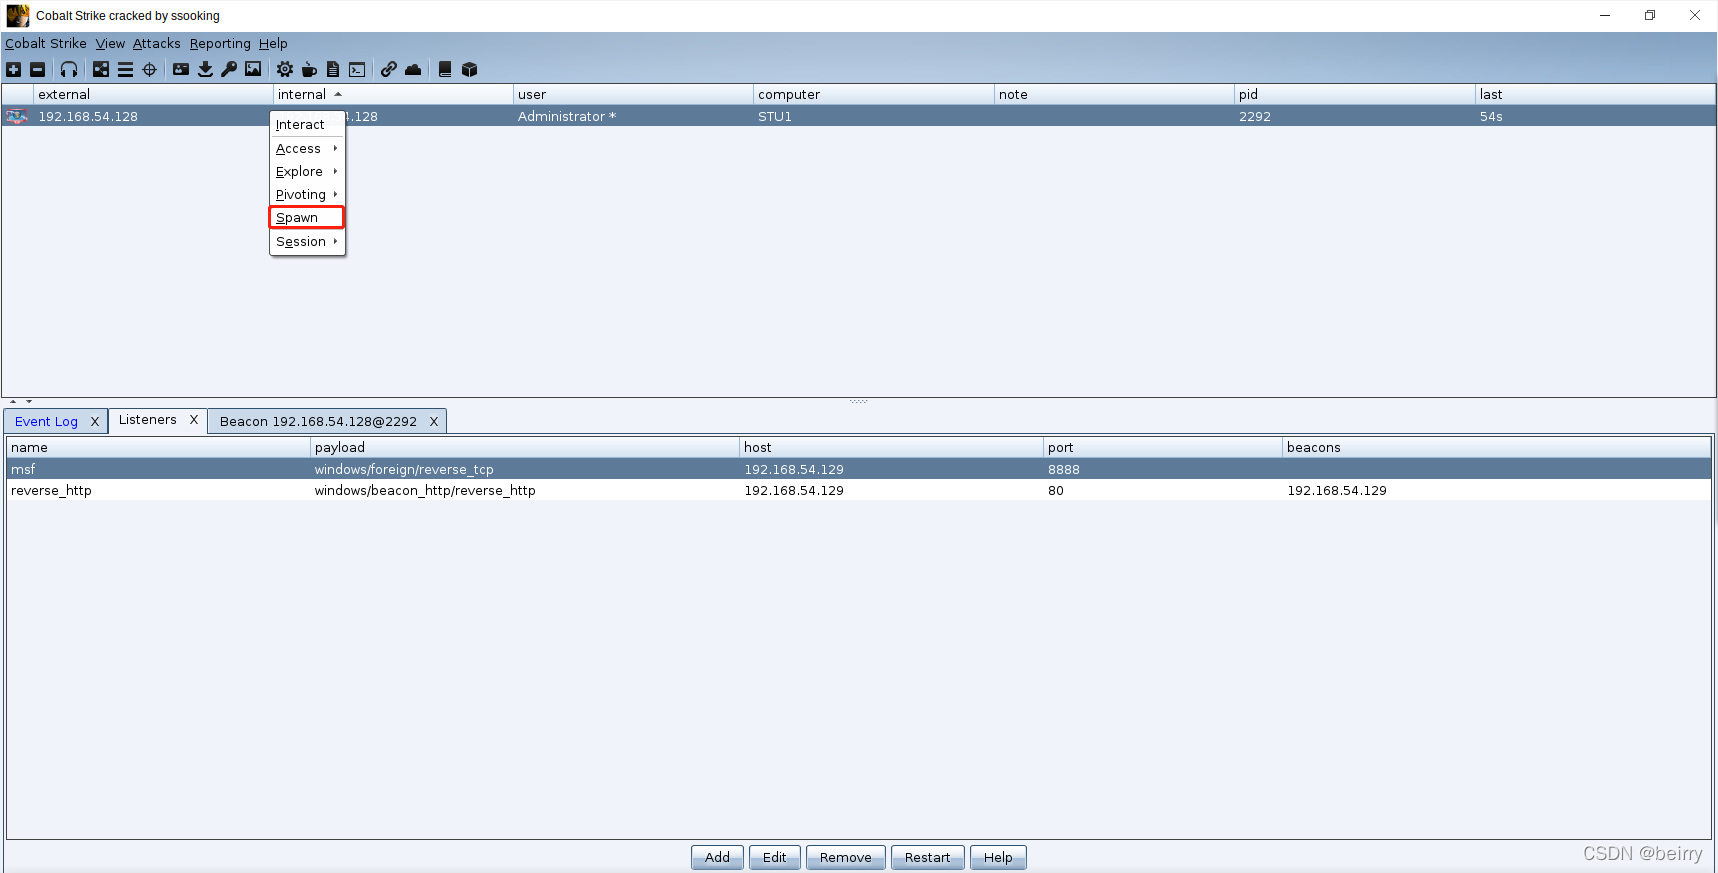This screenshot has width=1718, height=873.
Task: Open the Cobalt Strike menu
Action: click(46, 43)
